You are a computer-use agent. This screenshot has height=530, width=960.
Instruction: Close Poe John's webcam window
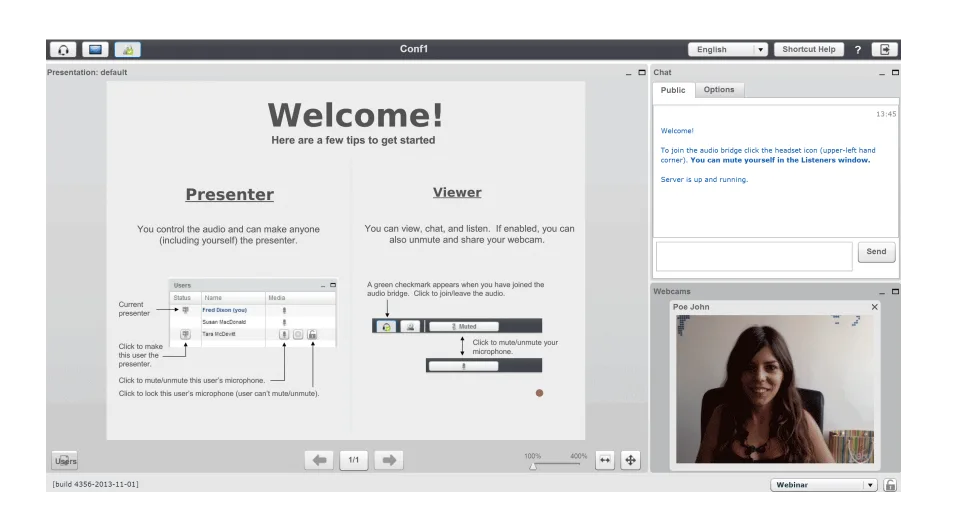tap(874, 307)
